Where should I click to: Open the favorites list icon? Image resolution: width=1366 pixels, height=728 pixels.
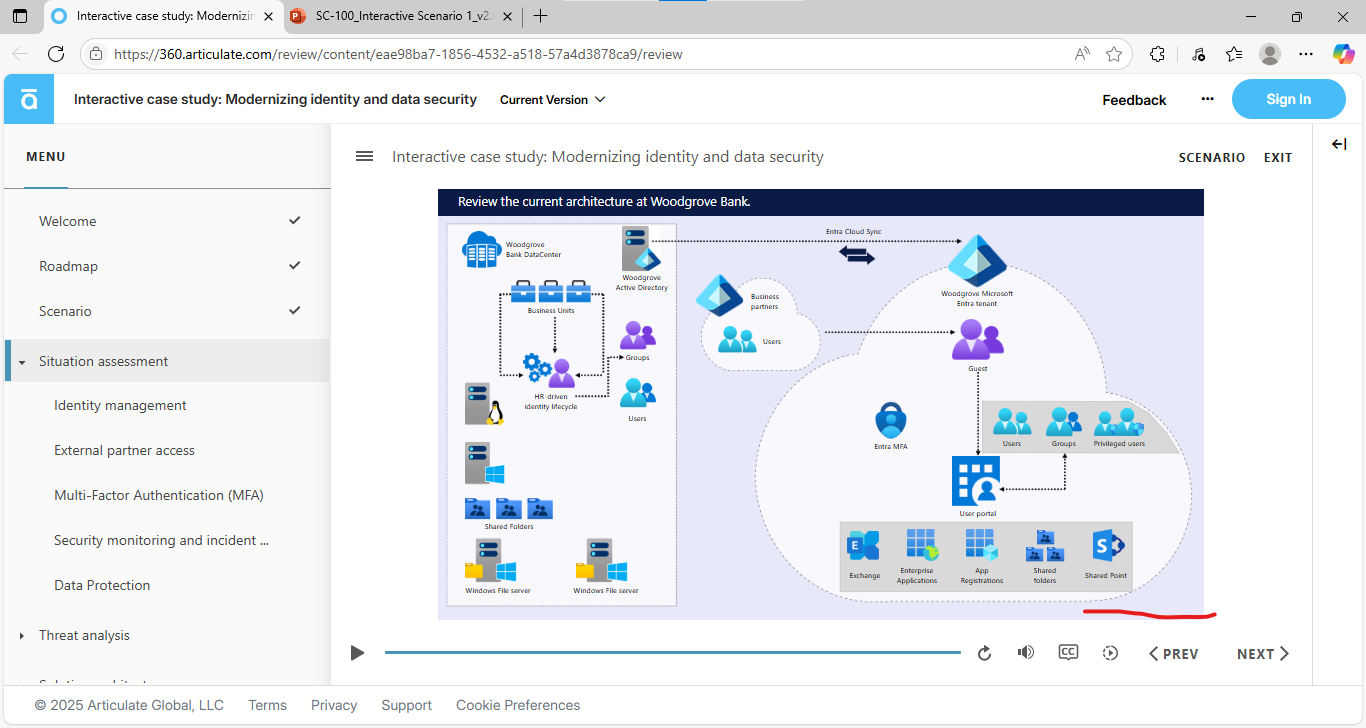click(1234, 54)
